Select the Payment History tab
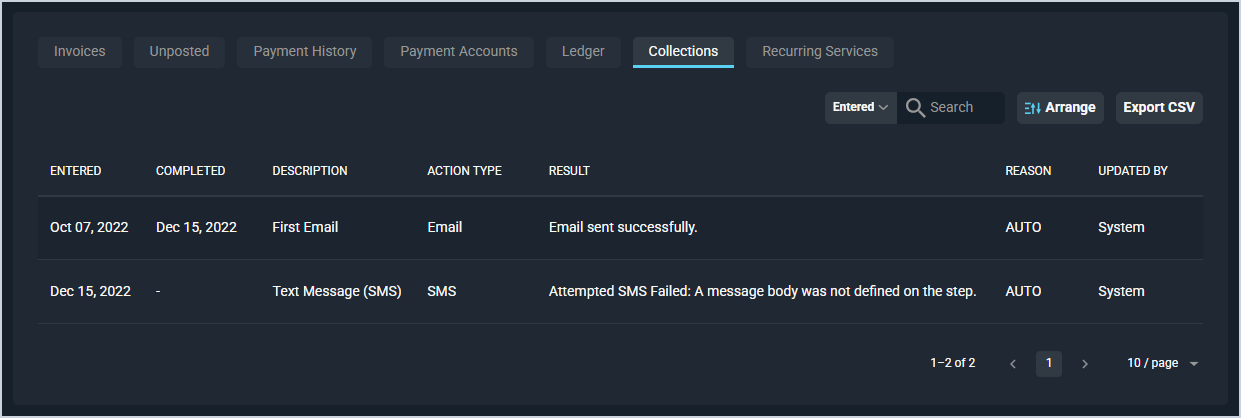1241x418 pixels. tap(305, 52)
